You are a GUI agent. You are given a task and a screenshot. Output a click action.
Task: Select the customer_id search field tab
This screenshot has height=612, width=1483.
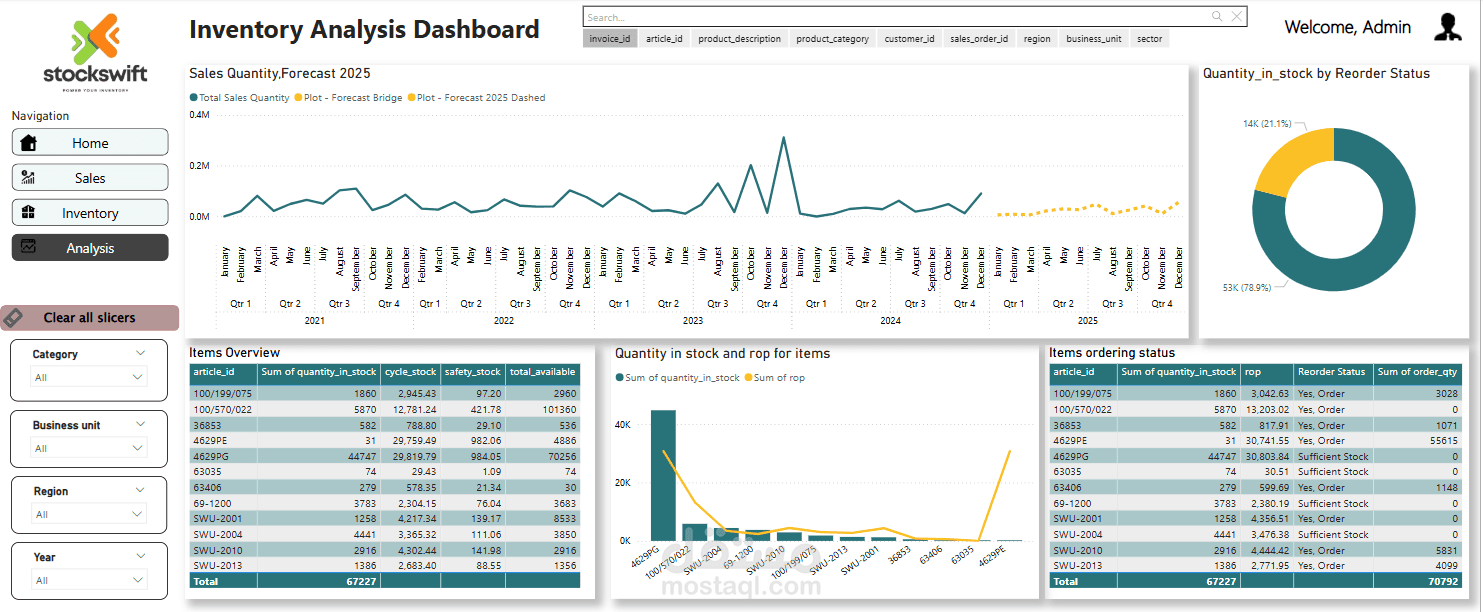coord(909,39)
